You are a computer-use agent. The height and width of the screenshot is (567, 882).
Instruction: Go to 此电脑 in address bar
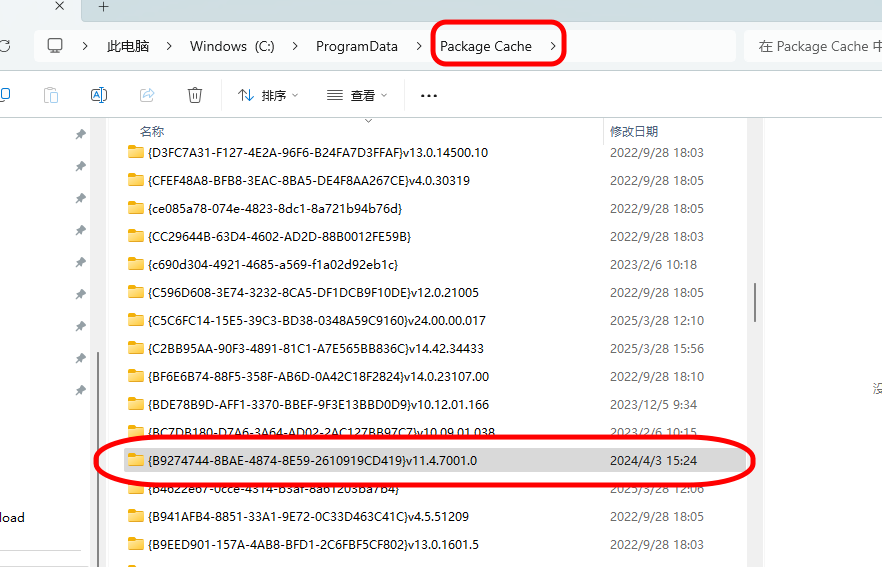(128, 46)
